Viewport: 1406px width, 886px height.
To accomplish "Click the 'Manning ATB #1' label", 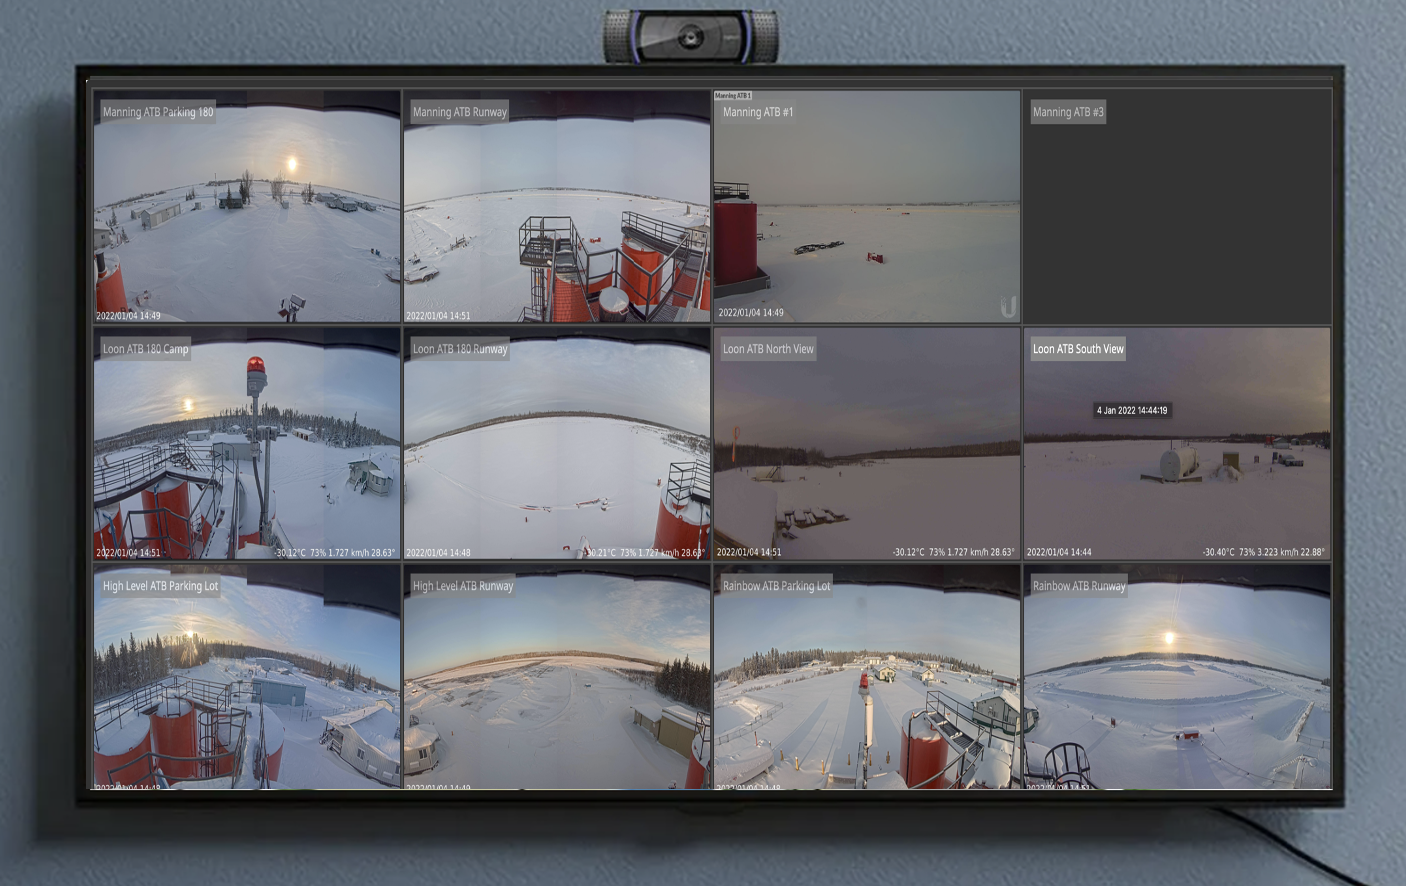I will [758, 112].
